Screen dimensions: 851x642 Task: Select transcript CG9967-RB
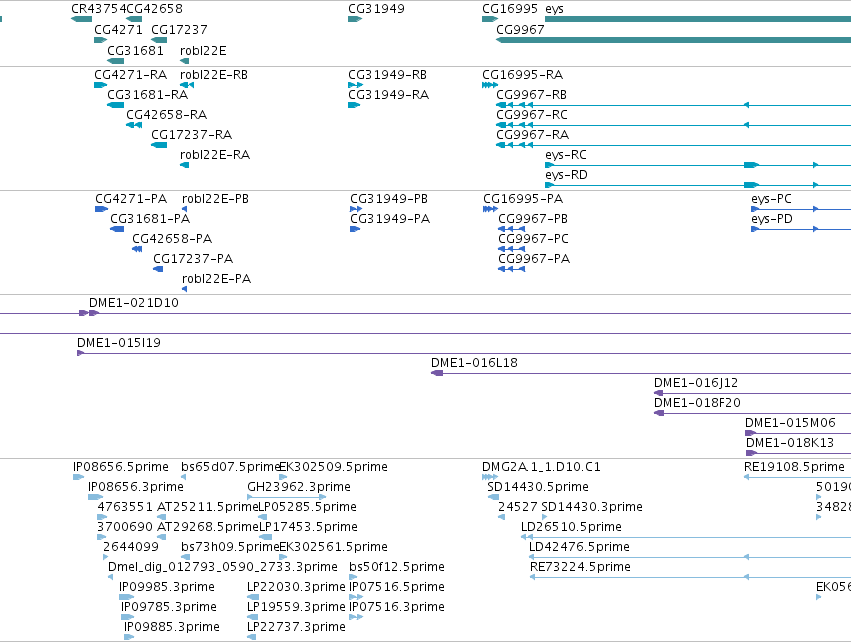(x=531, y=94)
